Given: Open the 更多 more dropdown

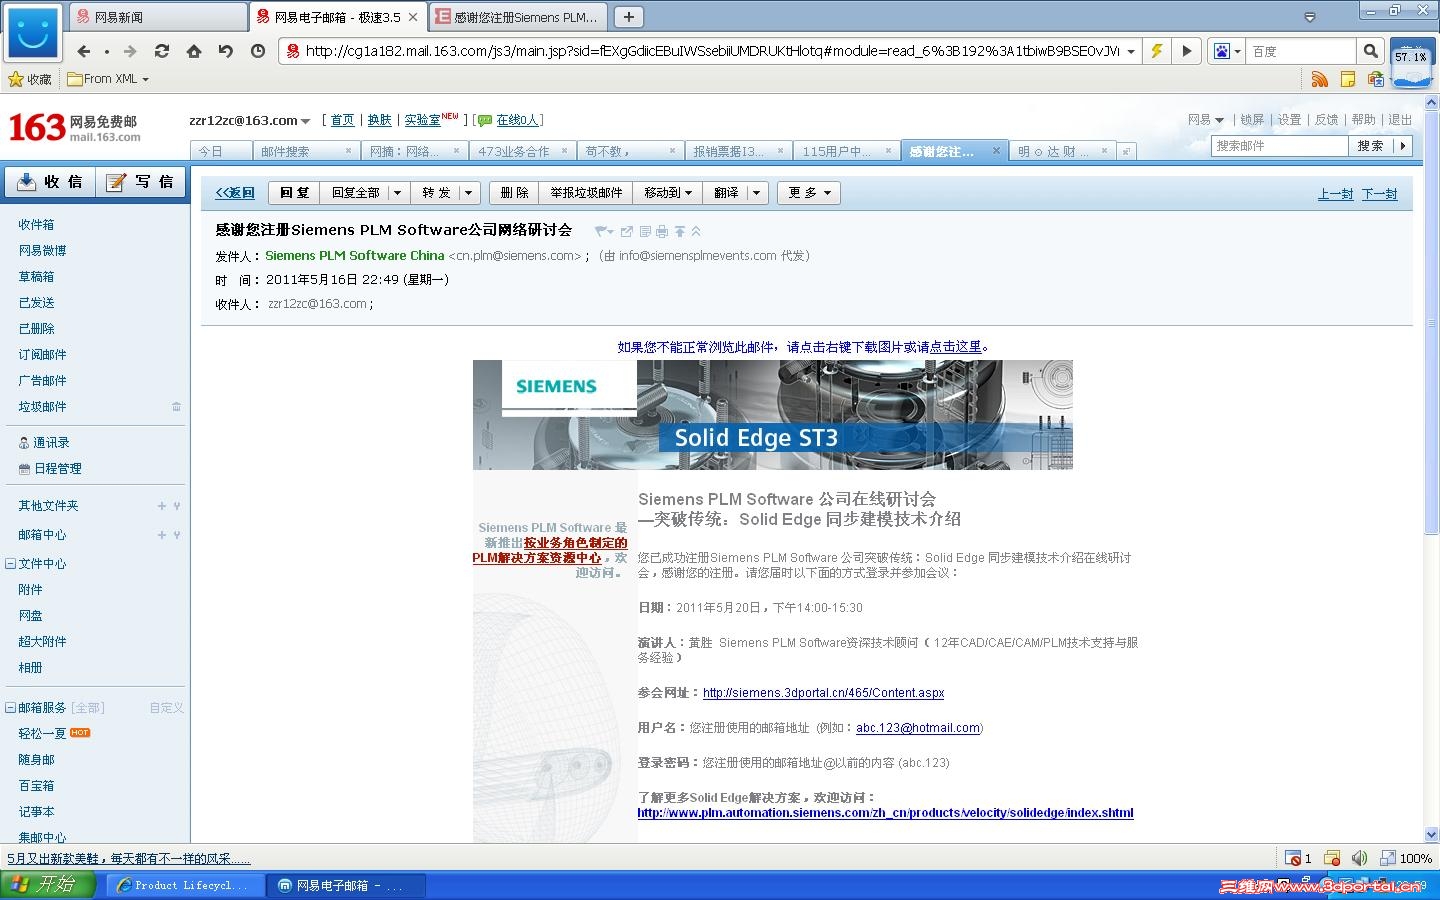Looking at the screenshot, I should tap(809, 193).
